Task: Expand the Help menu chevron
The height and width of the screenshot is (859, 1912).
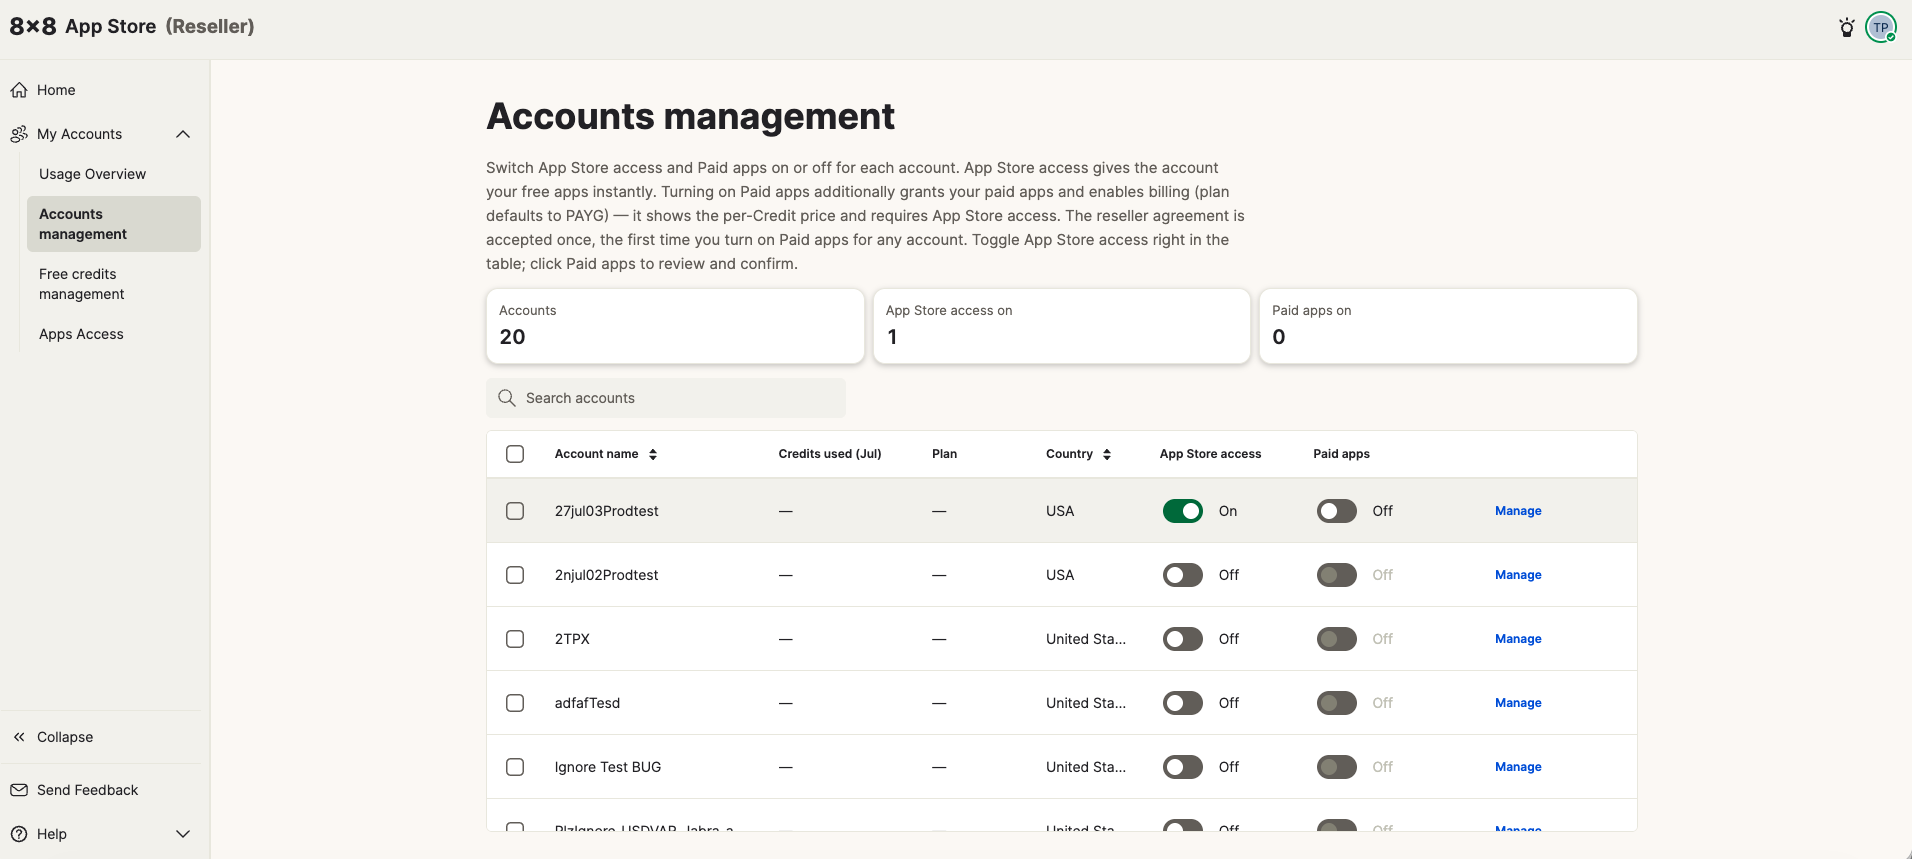Action: coord(183,834)
